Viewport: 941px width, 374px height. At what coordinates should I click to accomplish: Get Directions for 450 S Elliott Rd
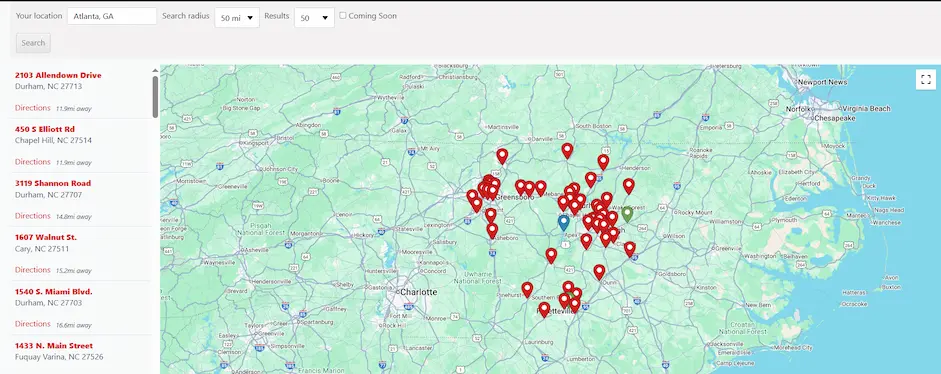[x=32, y=161]
